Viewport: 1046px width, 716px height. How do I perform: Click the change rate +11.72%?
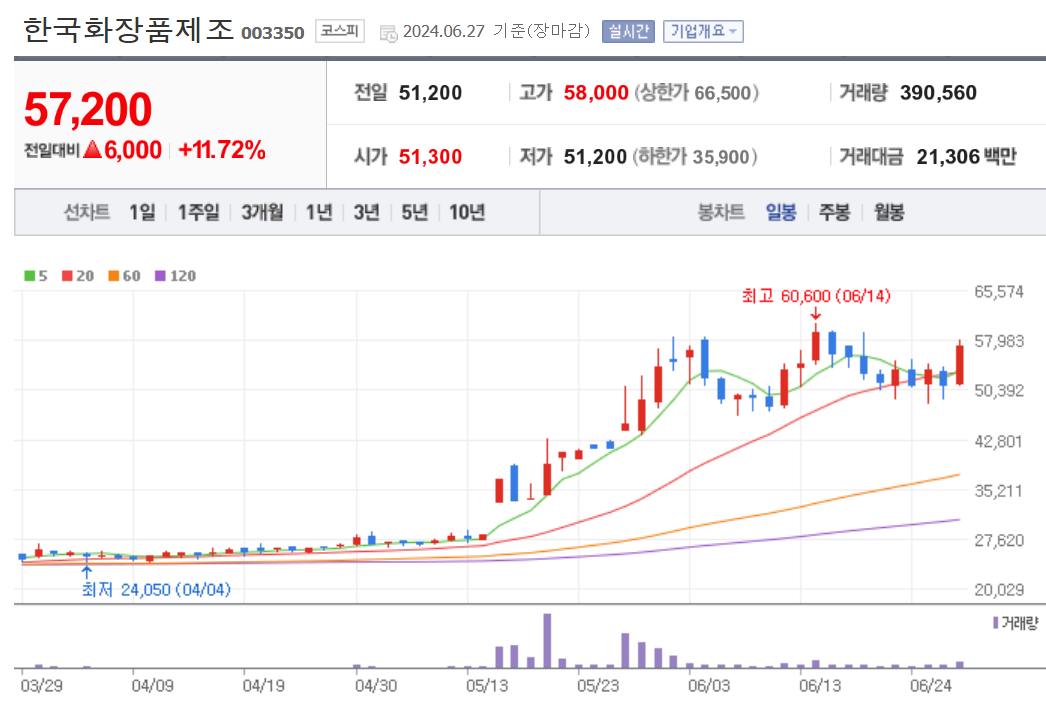[x=222, y=150]
